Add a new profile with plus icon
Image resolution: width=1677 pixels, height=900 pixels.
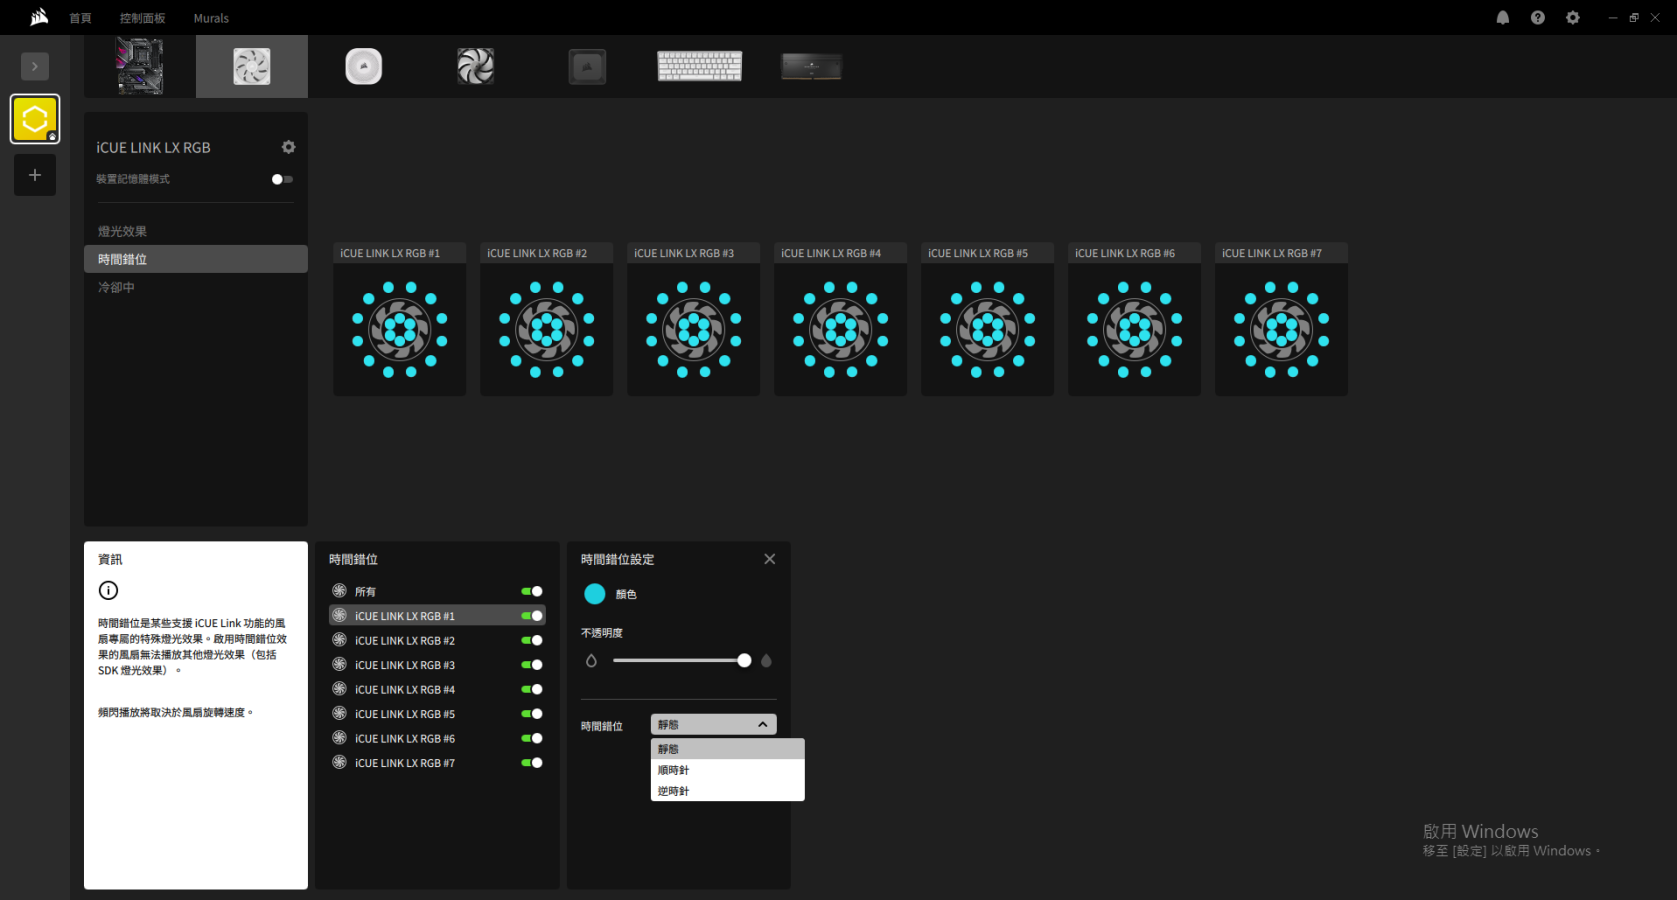35,175
